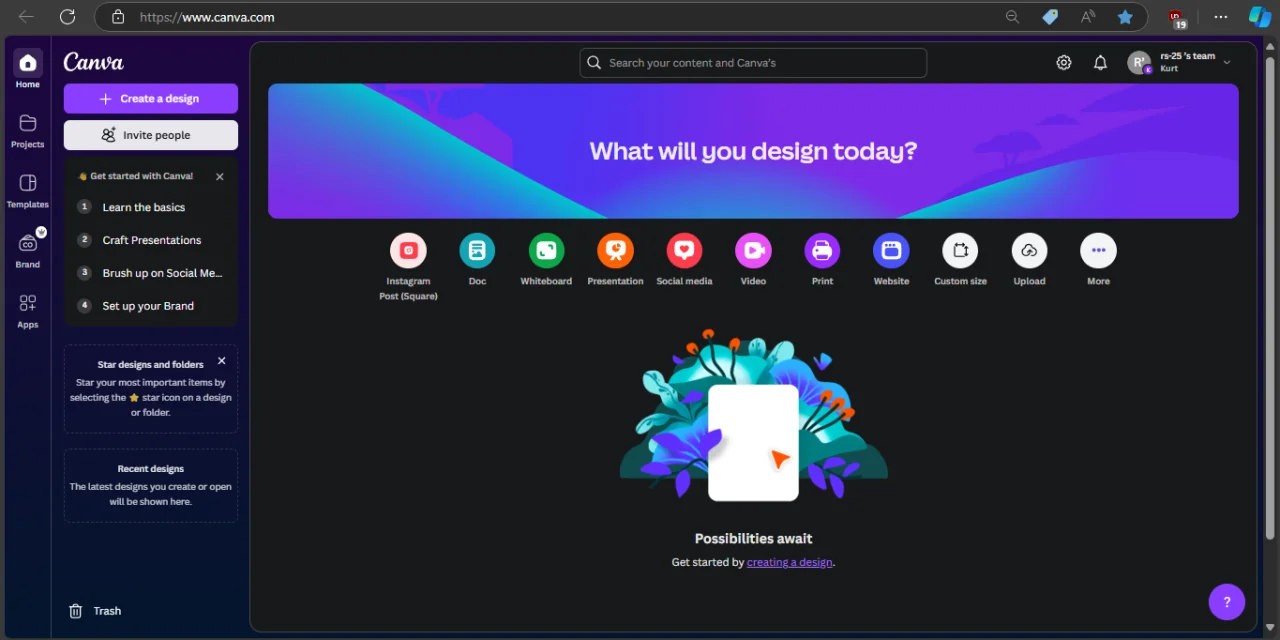This screenshot has height=640, width=1280.
Task: Open the notifications bell
Action: (1100, 63)
